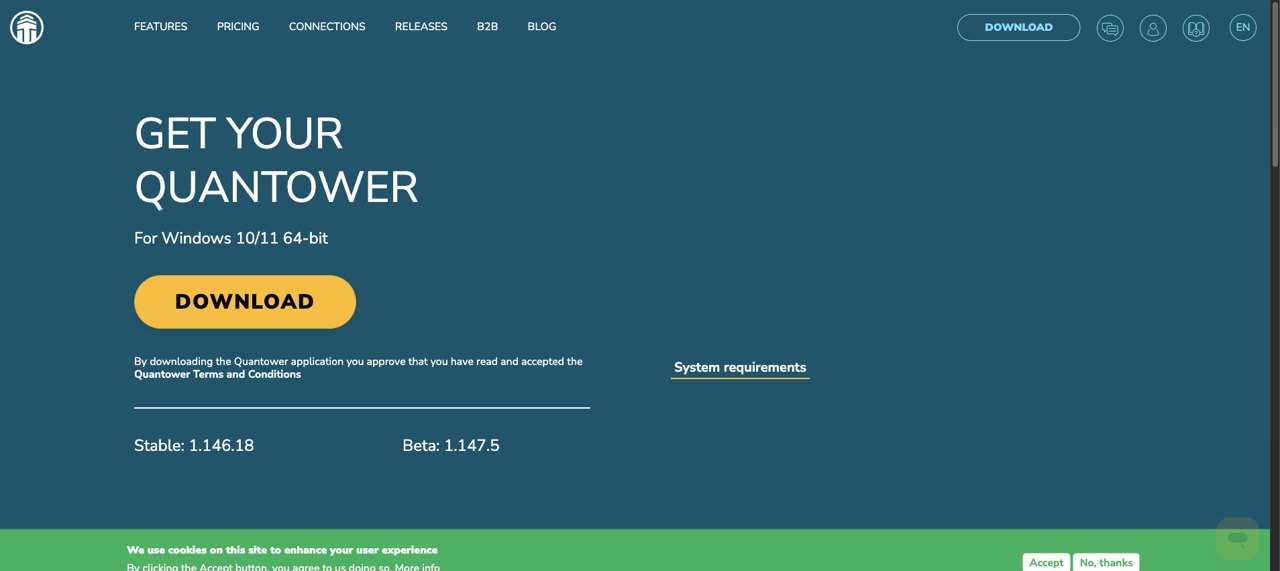Viewport: 1280px width, 571px height.
Task: Open the FEATURES menu
Action: tap(160, 27)
